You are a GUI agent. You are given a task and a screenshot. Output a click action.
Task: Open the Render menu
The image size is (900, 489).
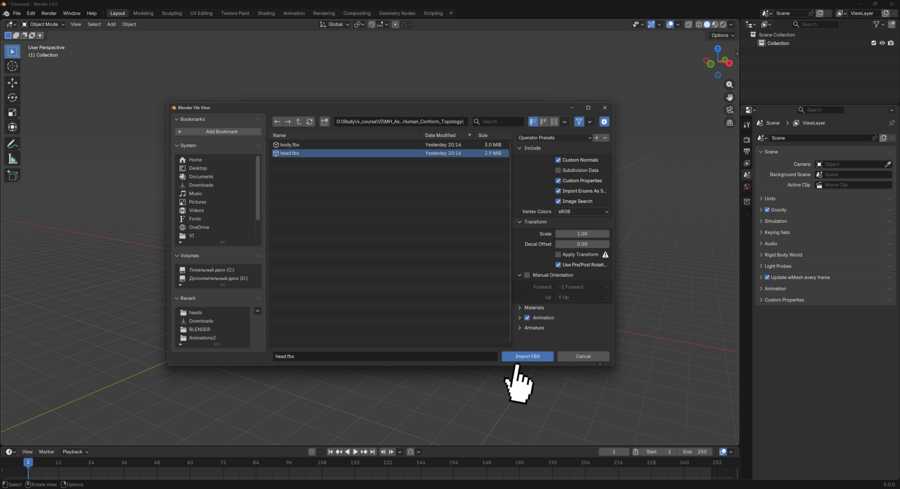(49, 13)
